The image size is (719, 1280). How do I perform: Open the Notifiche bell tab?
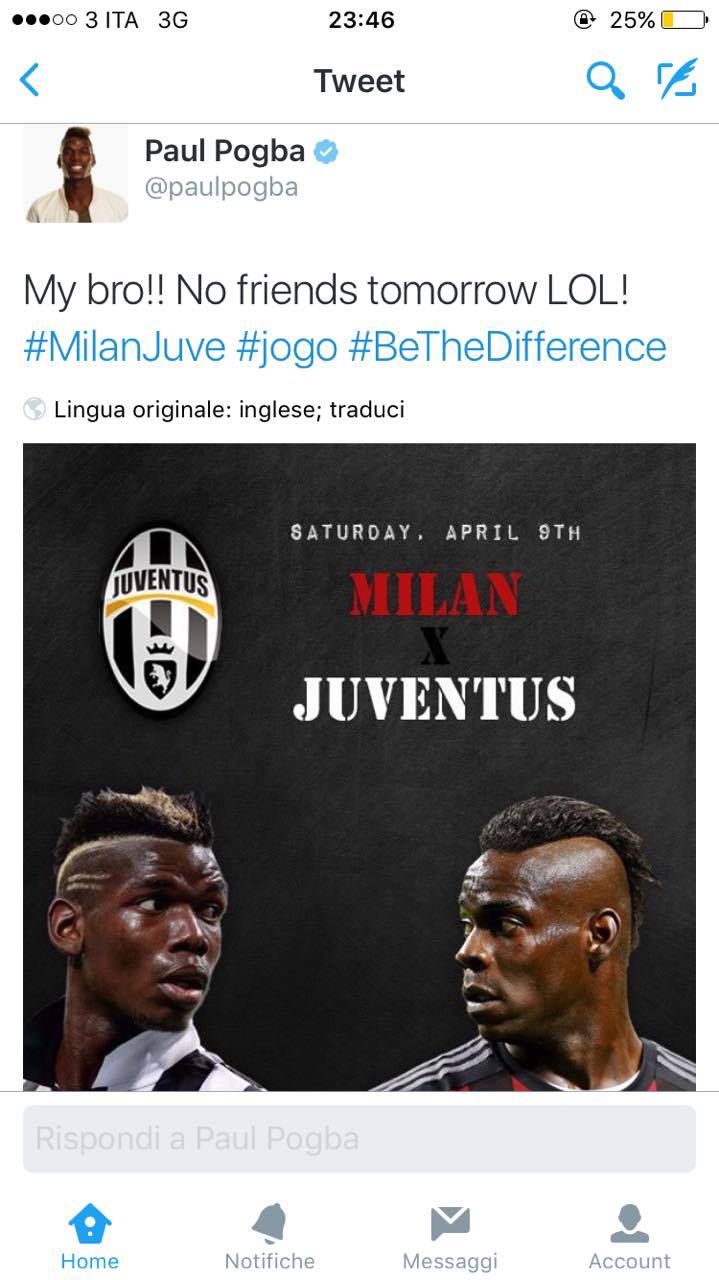click(270, 1237)
